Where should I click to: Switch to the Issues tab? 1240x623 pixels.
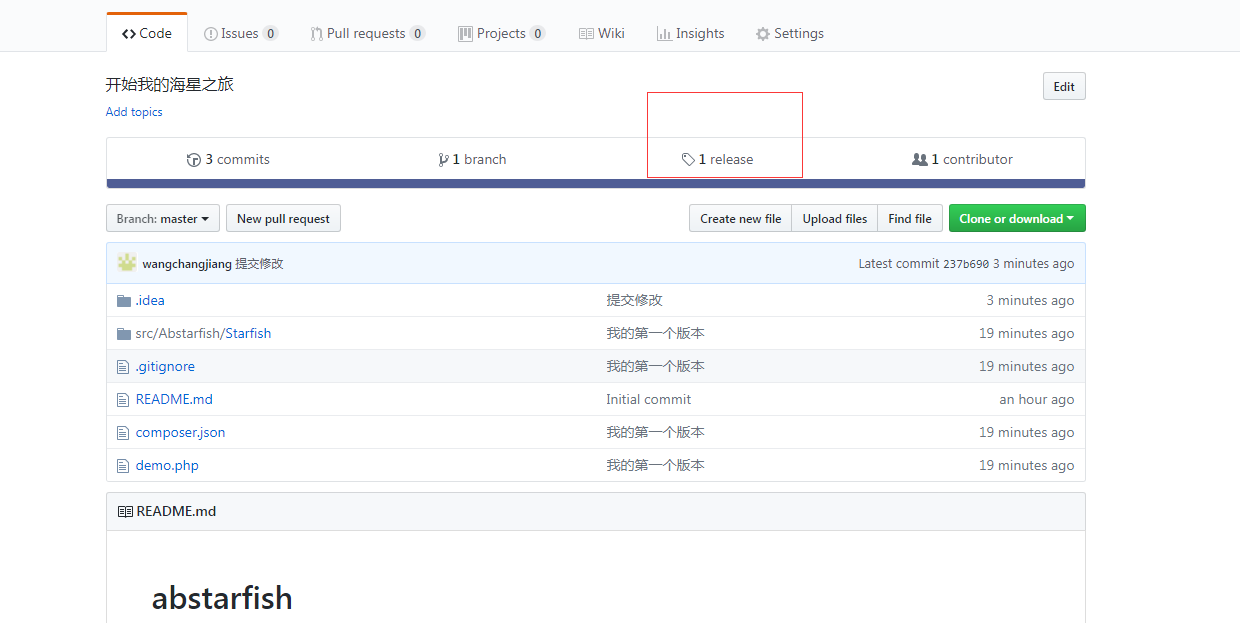click(240, 33)
